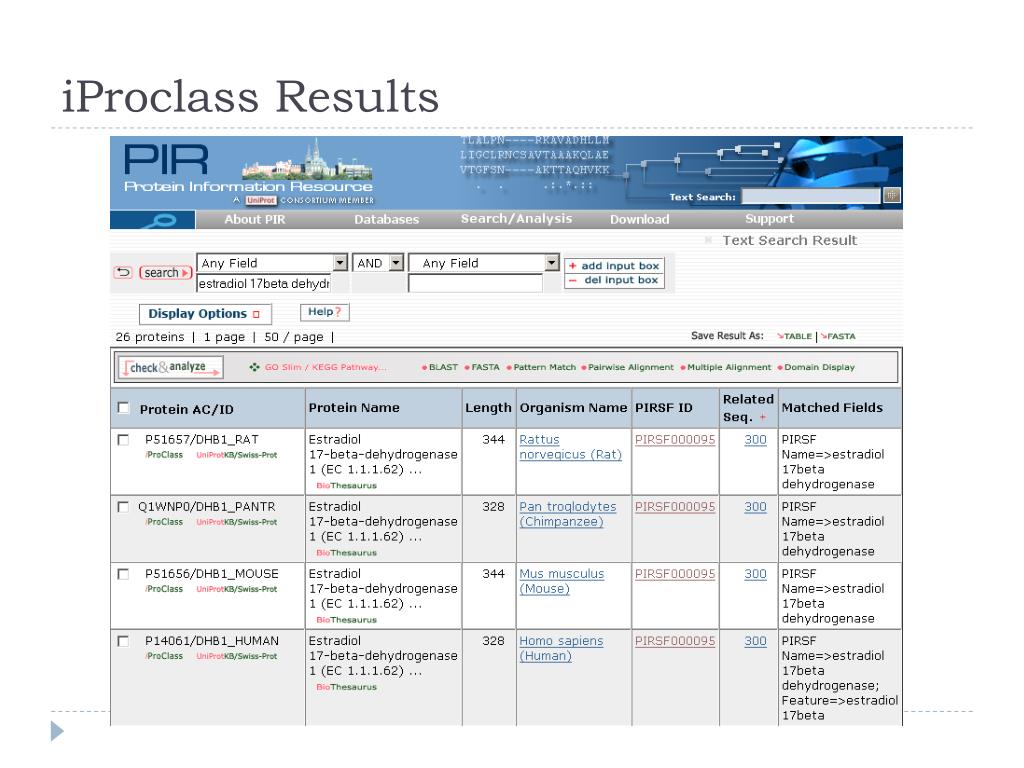Click the GO Slim / KEGG Pathway icon
Viewport: 1024px width, 768px height.
pyautogui.click(x=254, y=367)
